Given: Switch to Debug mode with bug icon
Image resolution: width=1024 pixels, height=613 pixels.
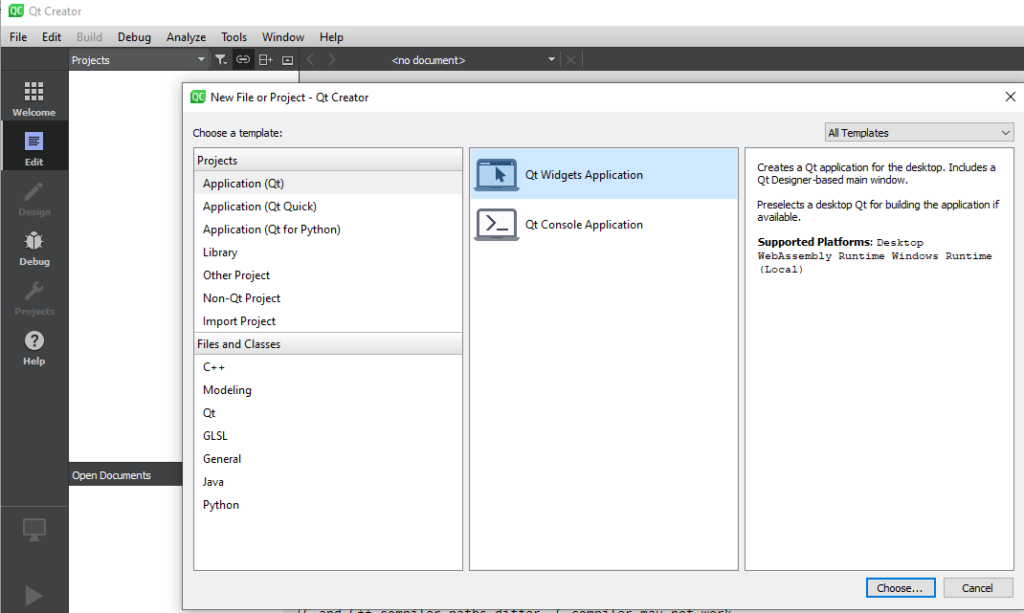Looking at the screenshot, I should point(34,248).
